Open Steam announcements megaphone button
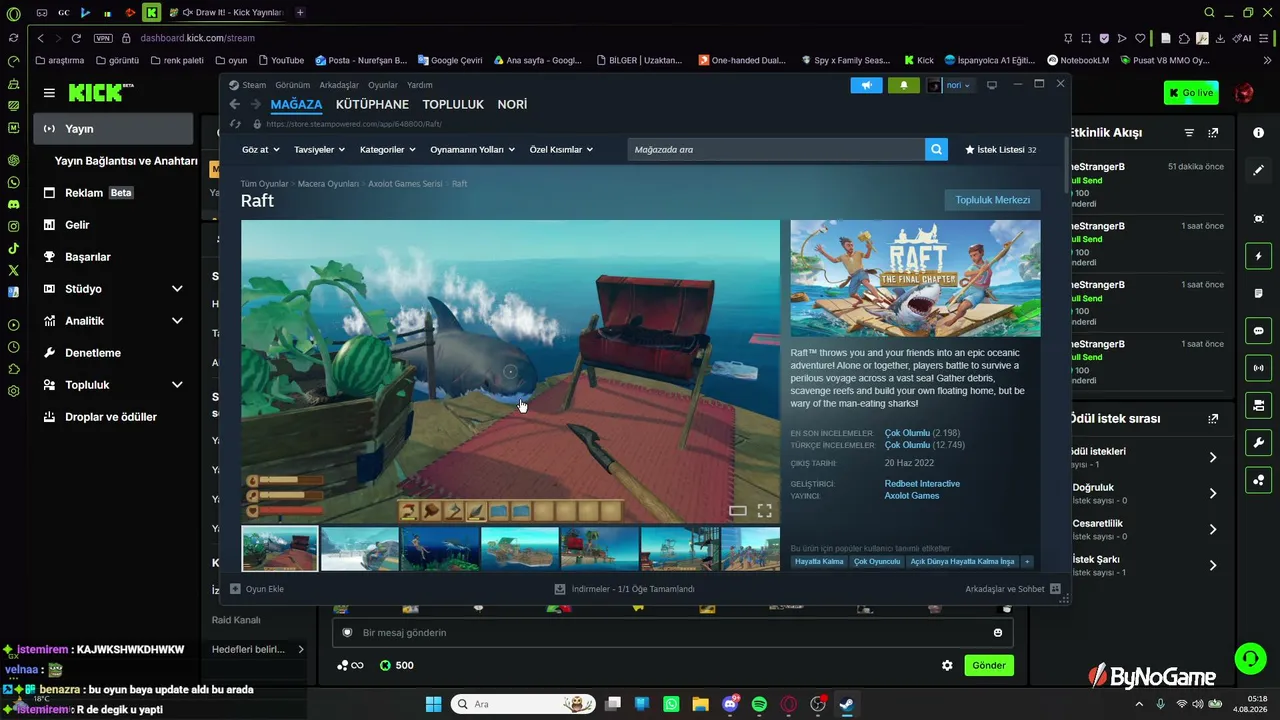 click(866, 85)
